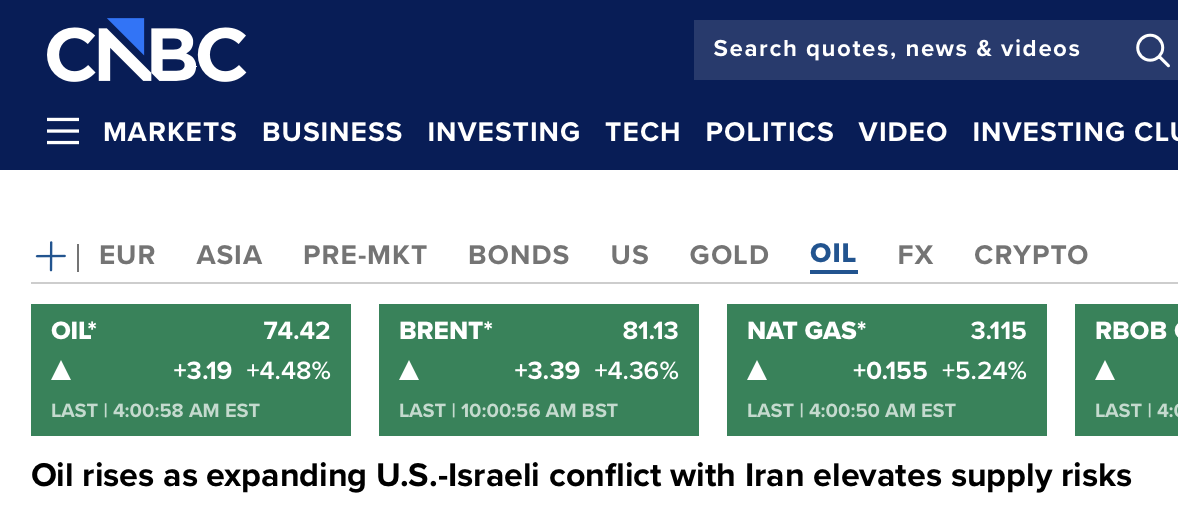Screen dimensions: 1178x526
Task: Click the up arrow in OIL card
Action: coord(61,371)
